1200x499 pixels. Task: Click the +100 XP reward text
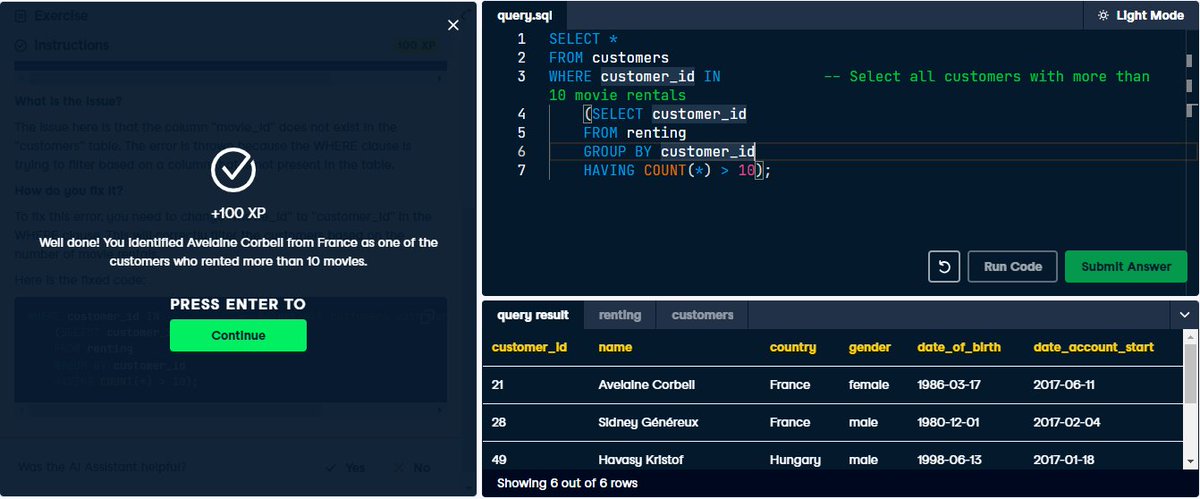pyautogui.click(x=238, y=214)
